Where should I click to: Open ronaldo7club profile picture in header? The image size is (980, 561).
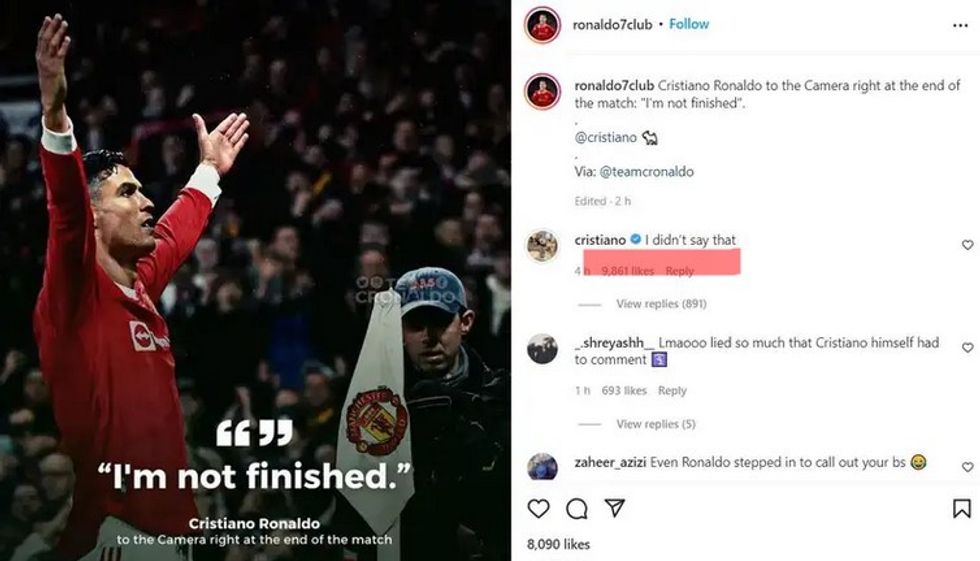542,25
